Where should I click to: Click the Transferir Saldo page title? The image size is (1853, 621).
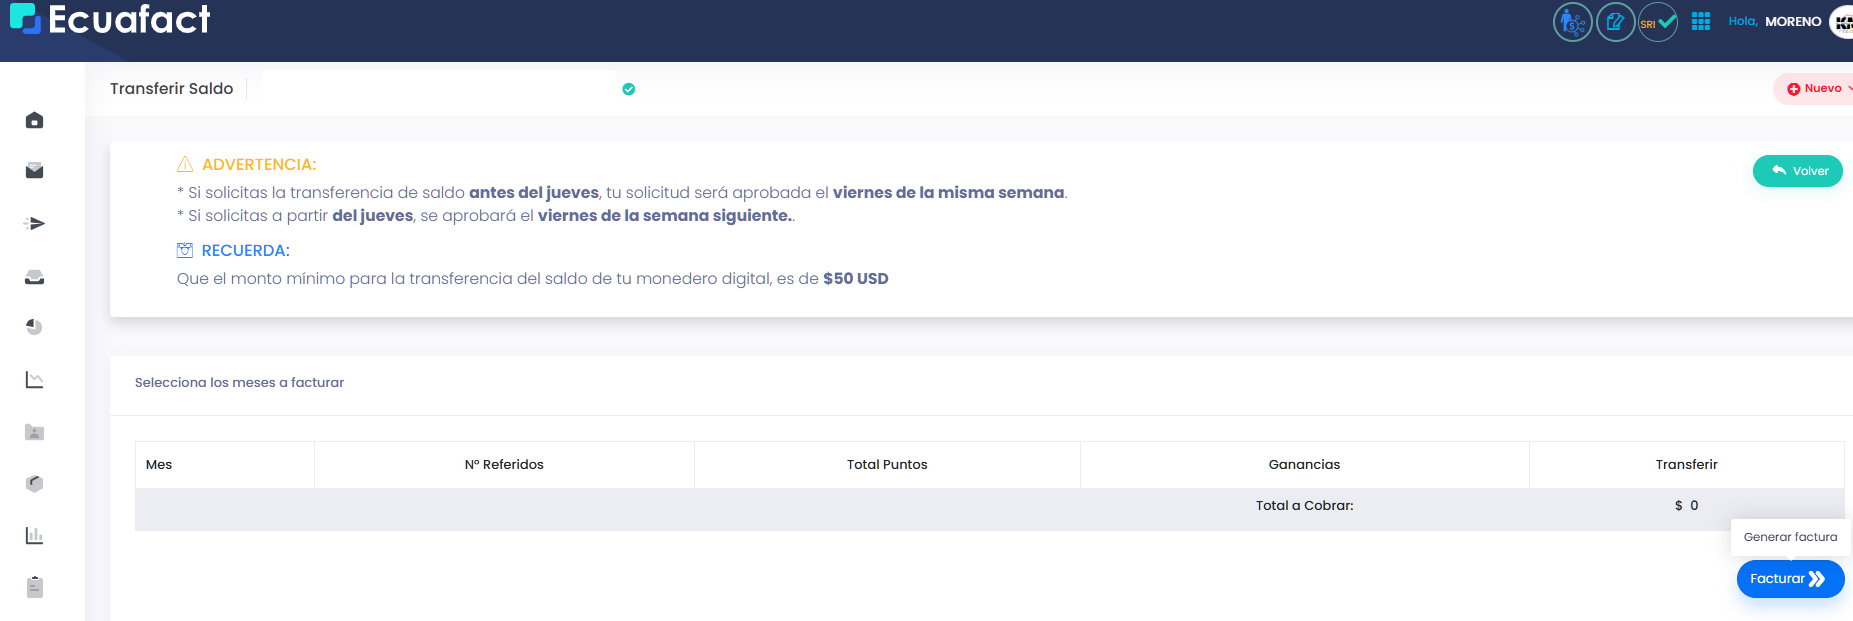pos(171,89)
